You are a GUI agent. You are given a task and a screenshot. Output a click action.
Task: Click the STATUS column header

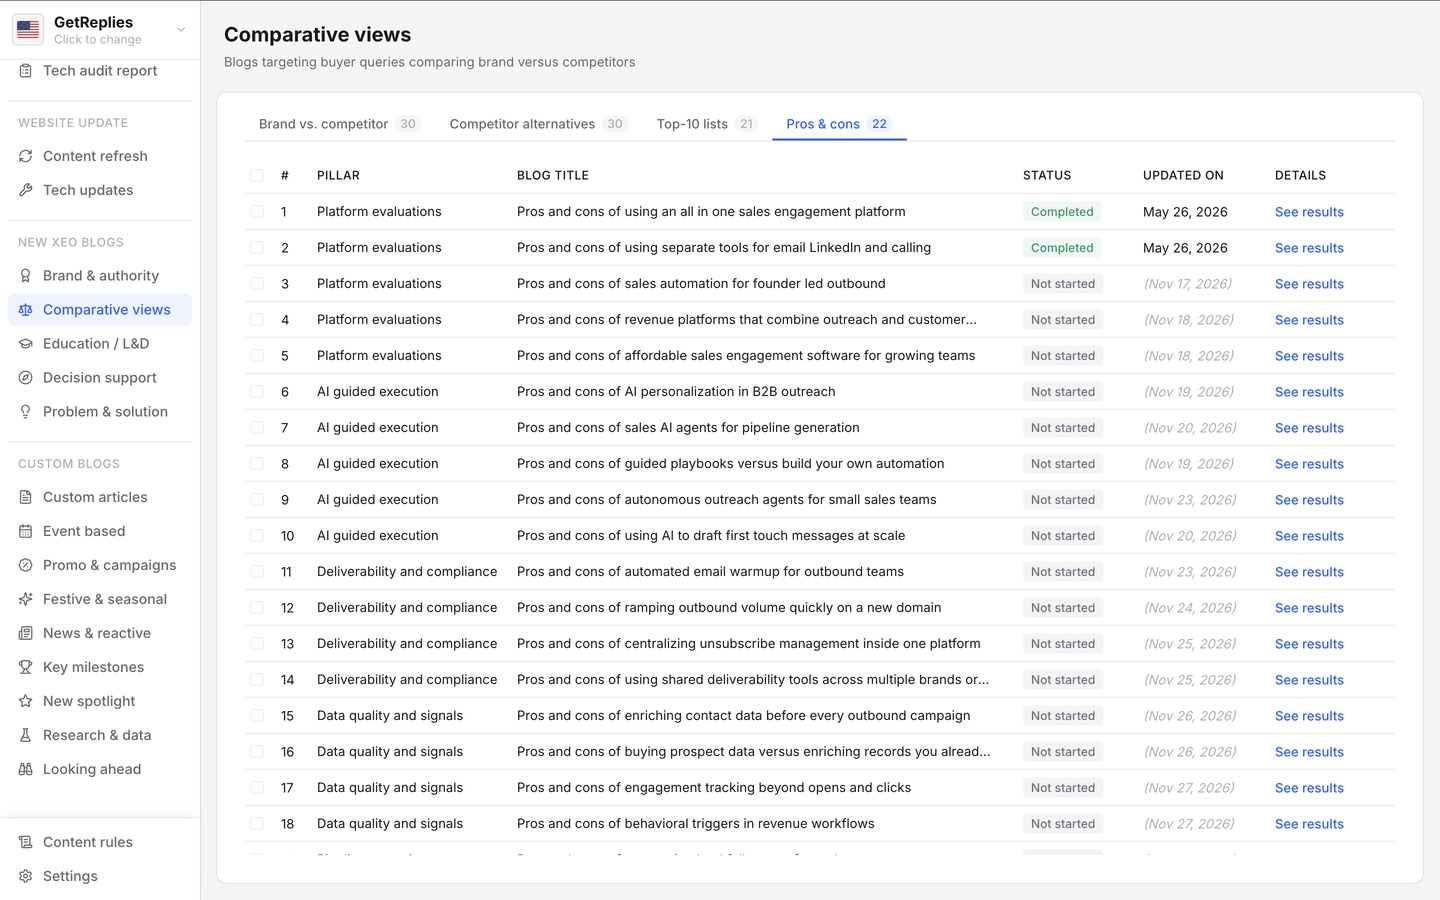[1047, 175]
